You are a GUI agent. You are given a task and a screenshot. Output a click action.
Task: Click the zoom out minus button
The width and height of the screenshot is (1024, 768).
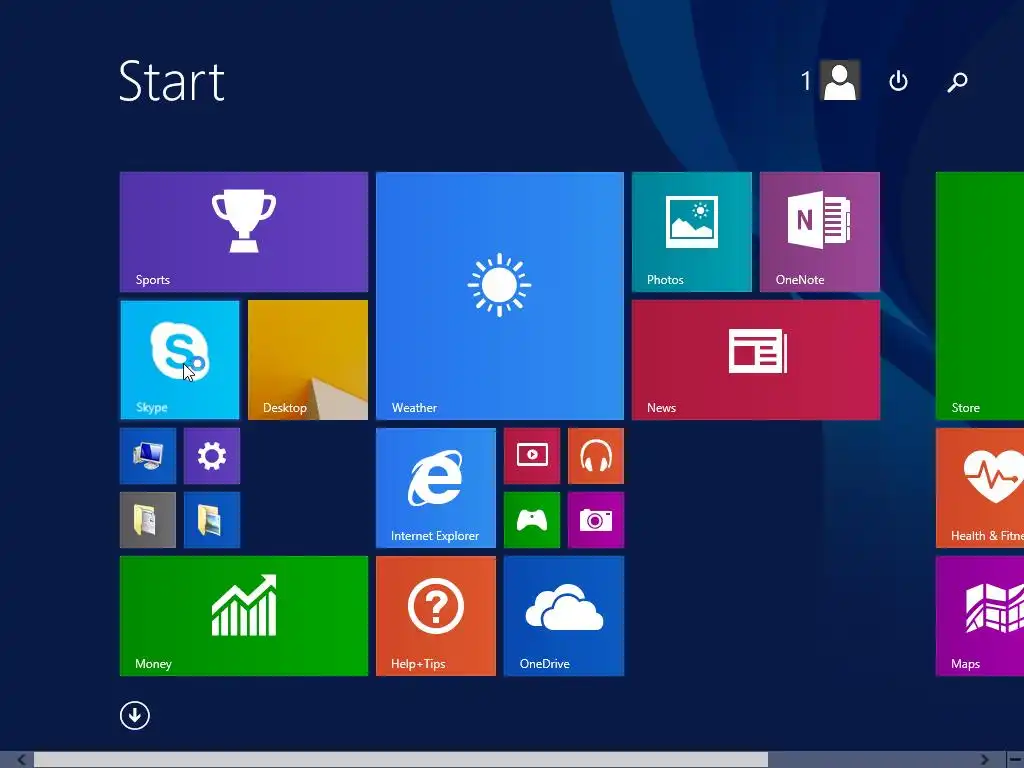[1015, 760]
